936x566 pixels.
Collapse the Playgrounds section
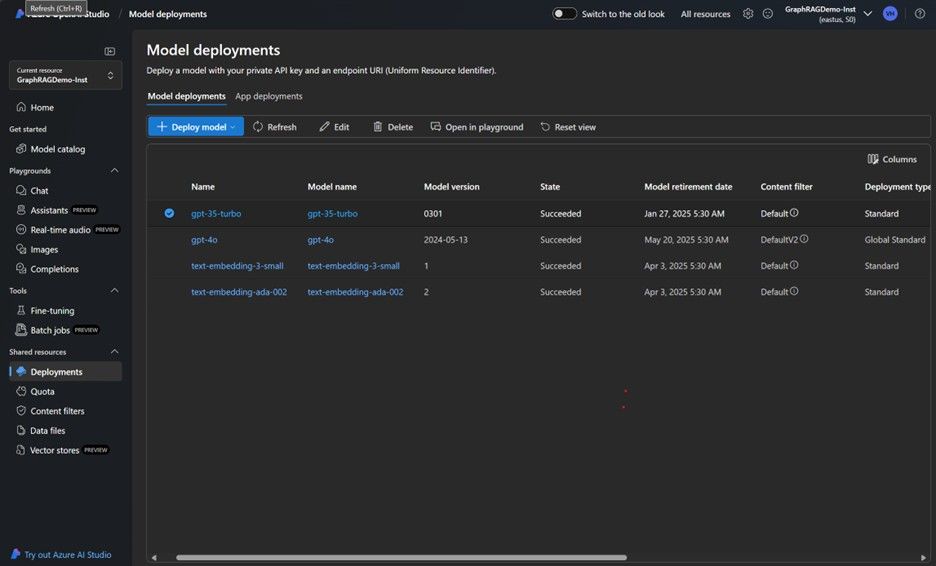click(114, 171)
